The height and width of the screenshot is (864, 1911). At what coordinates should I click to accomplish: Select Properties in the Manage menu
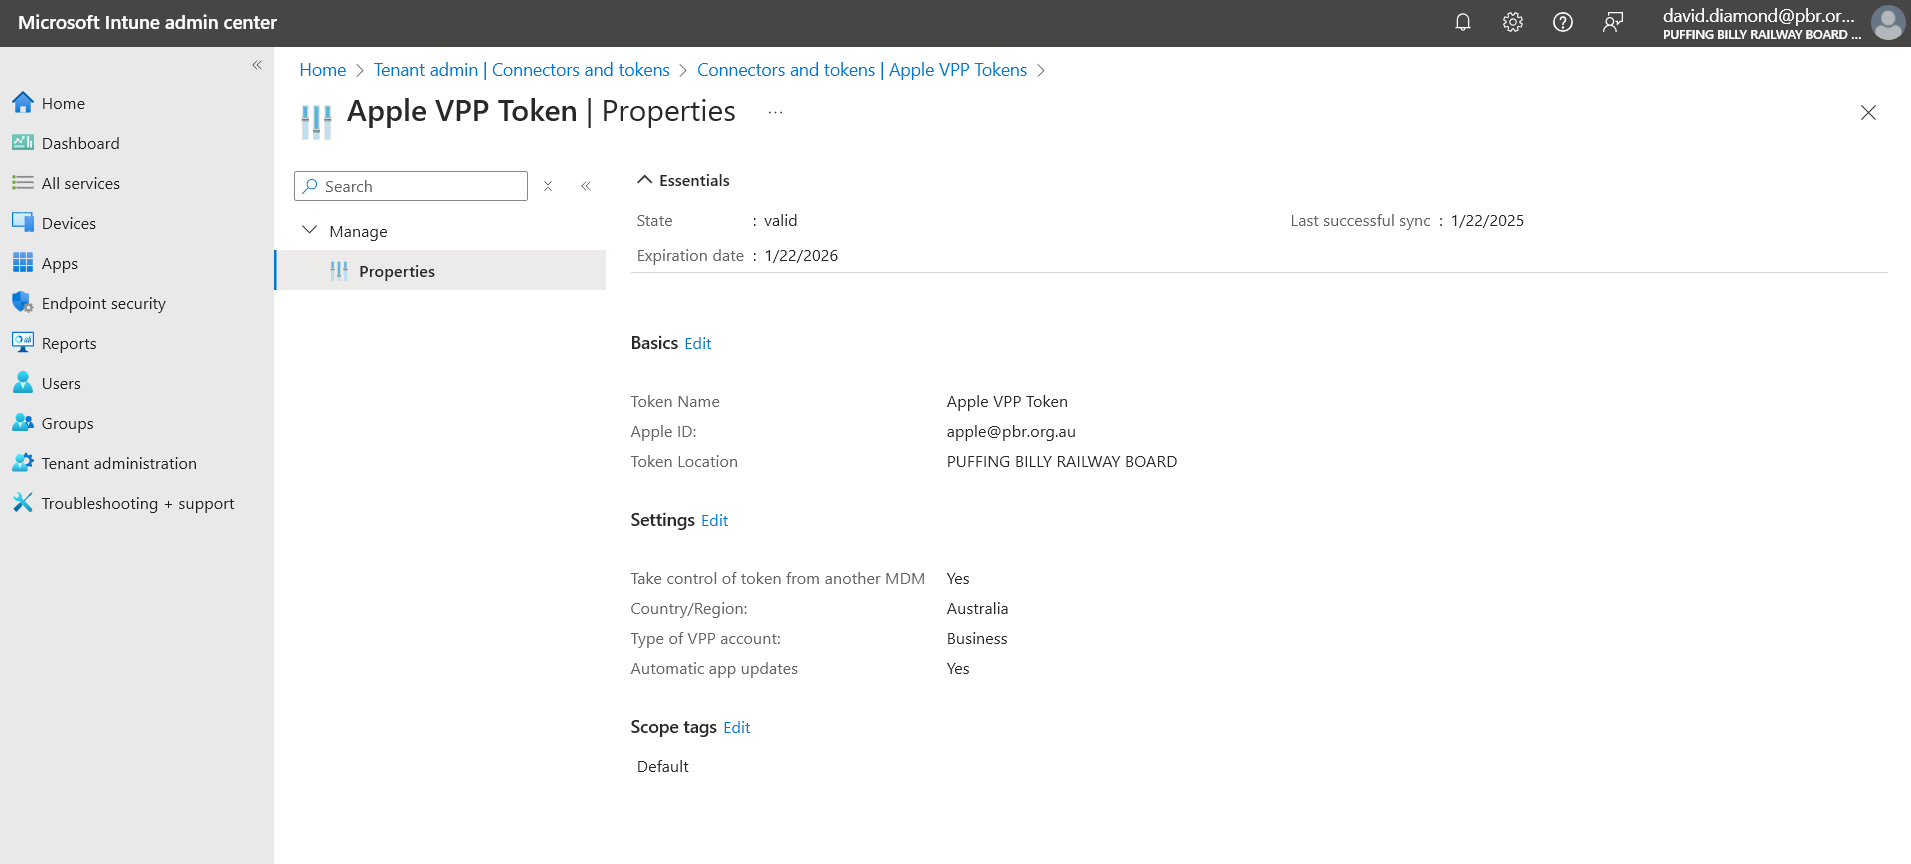441,270
